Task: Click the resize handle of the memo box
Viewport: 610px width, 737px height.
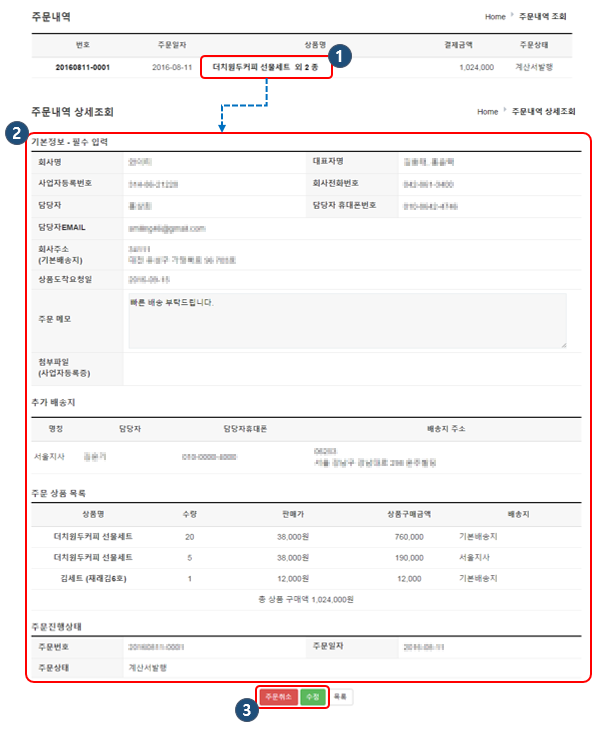Action: [x=563, y=344]
